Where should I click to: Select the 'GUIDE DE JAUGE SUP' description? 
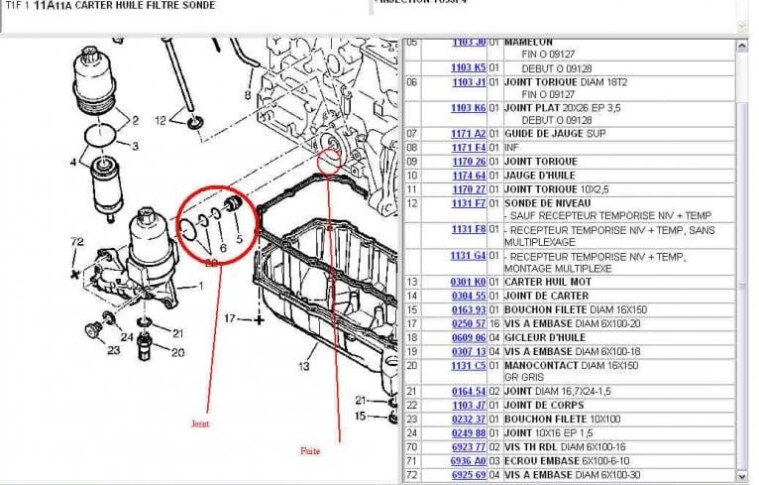[555, 134]
